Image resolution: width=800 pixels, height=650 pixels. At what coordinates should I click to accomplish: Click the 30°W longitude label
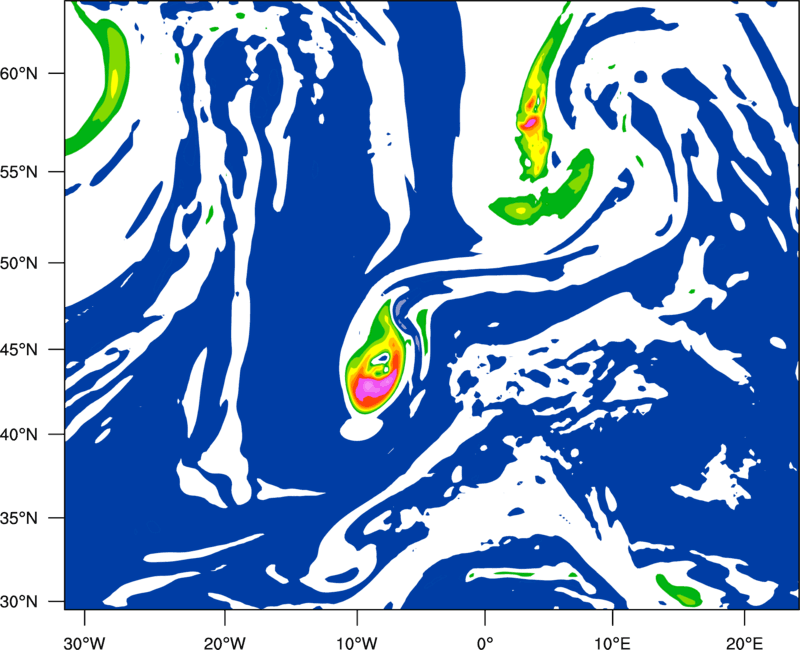click(x=84, y=643)
